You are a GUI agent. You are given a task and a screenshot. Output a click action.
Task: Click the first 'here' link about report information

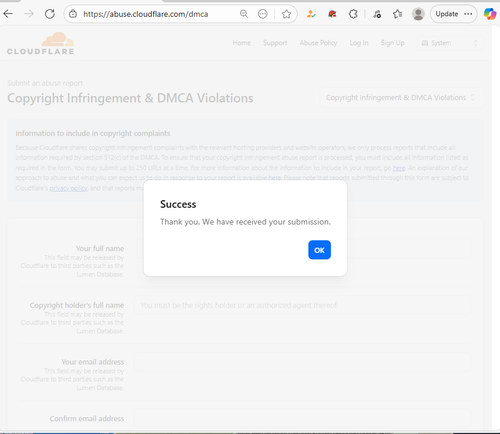(399, 168)
